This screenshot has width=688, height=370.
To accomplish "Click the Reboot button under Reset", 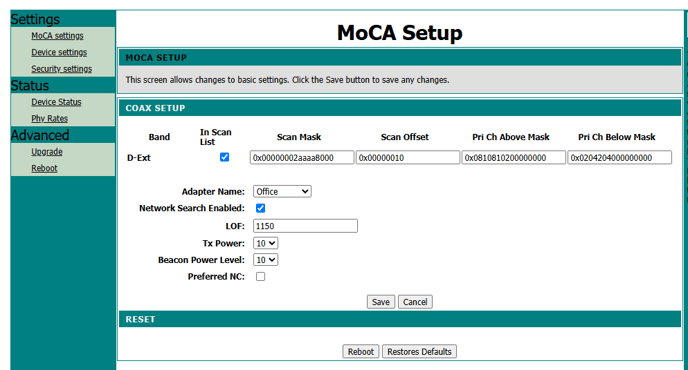I will coord(361,352).
